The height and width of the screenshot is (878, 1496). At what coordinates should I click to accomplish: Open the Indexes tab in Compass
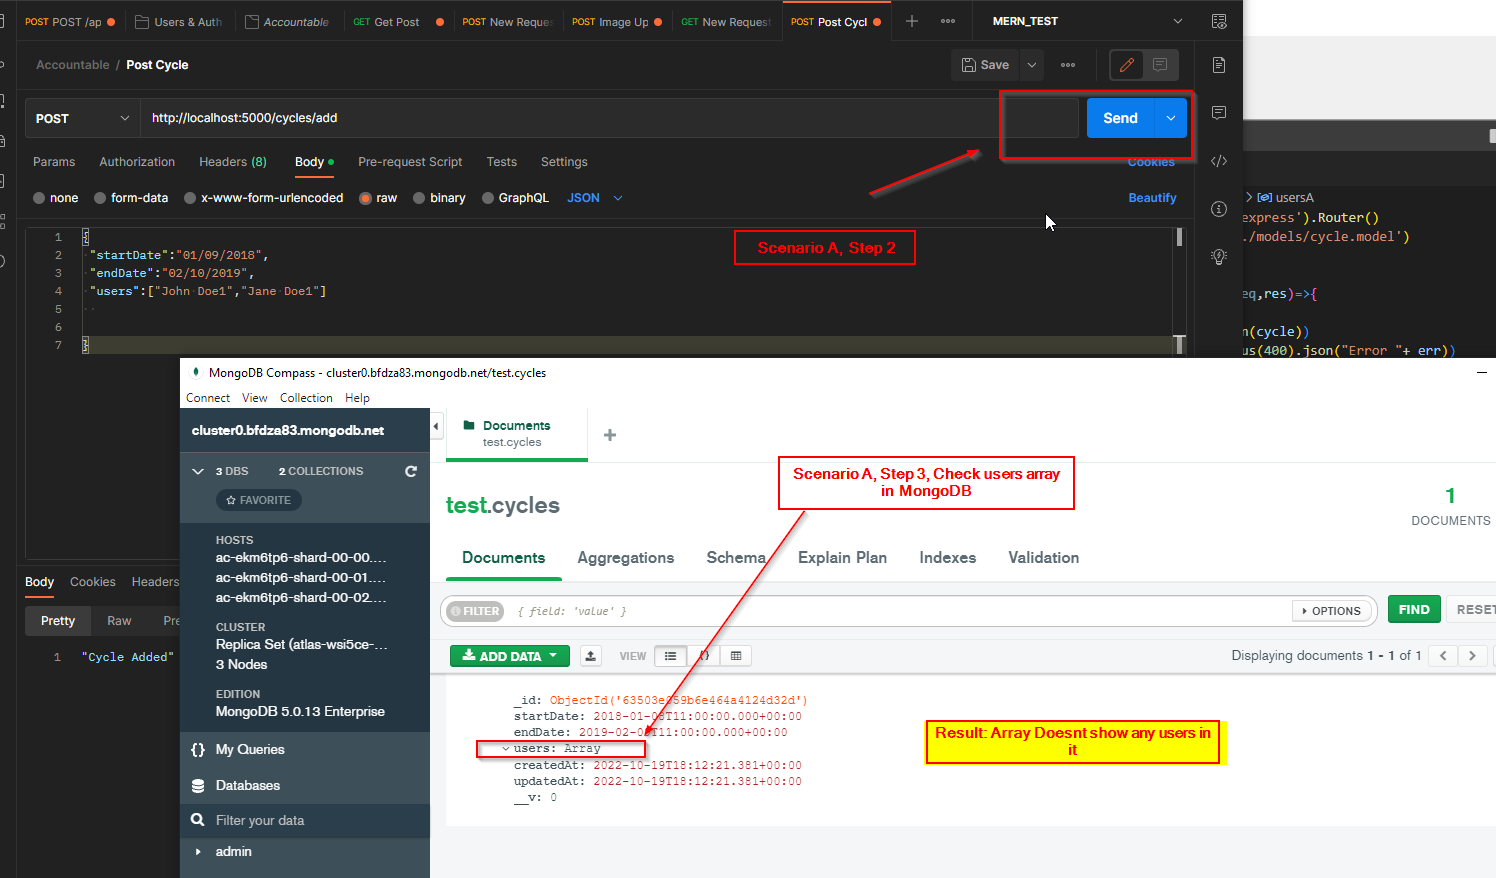pyautogui.click(x=948, y=558)
